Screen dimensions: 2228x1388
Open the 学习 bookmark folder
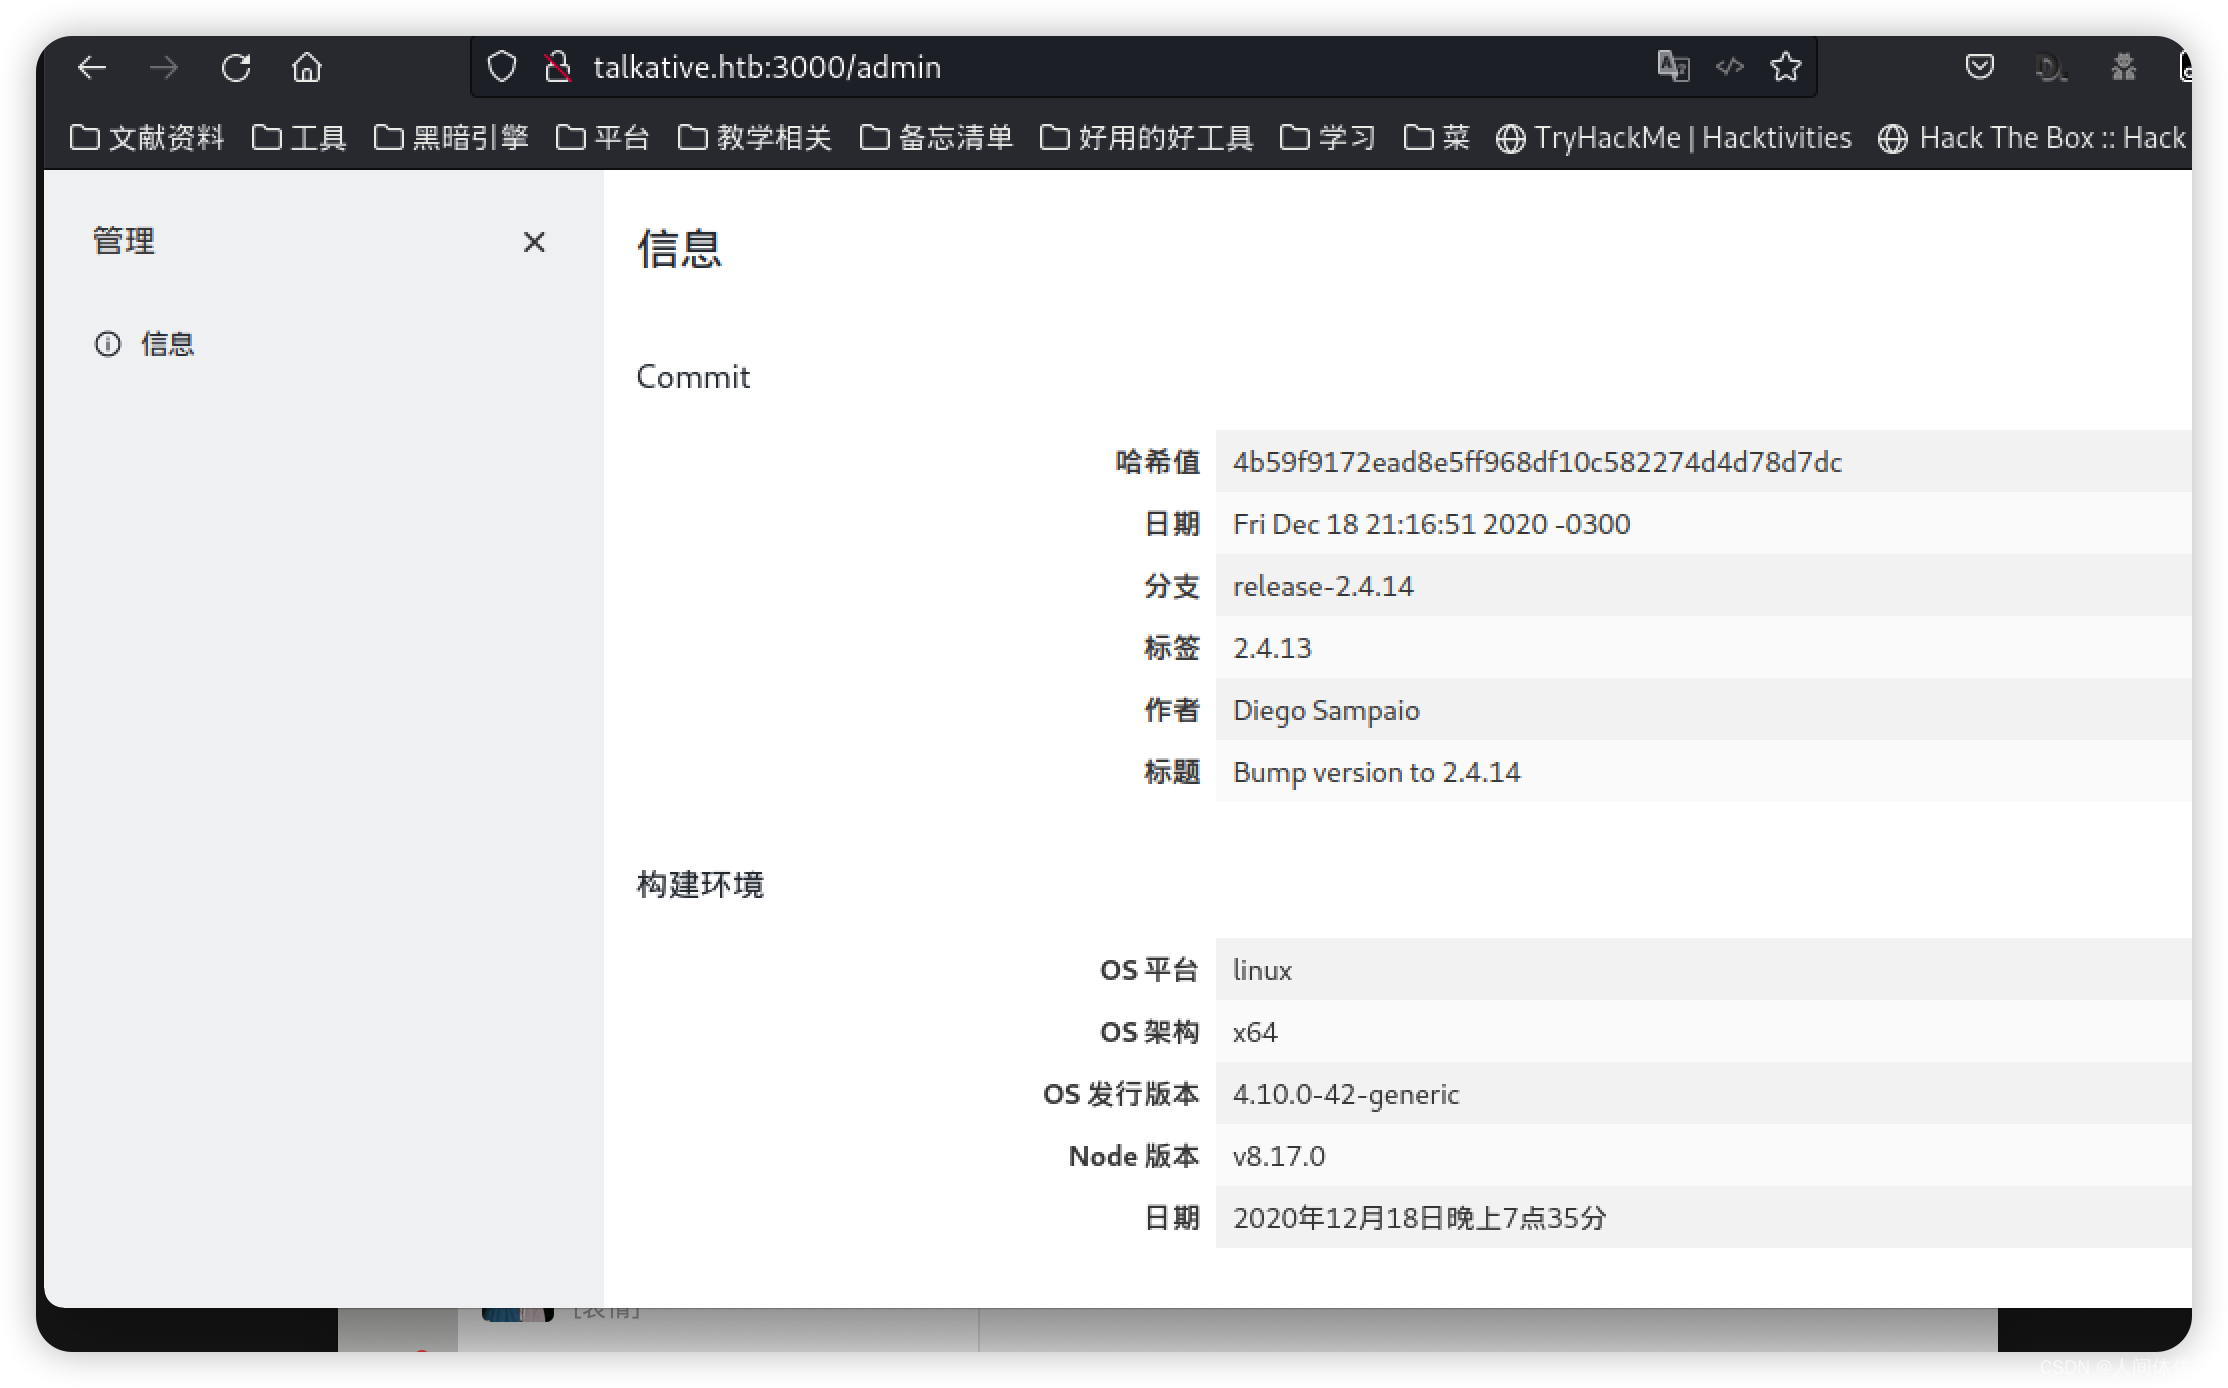[x=1328, y=137]
